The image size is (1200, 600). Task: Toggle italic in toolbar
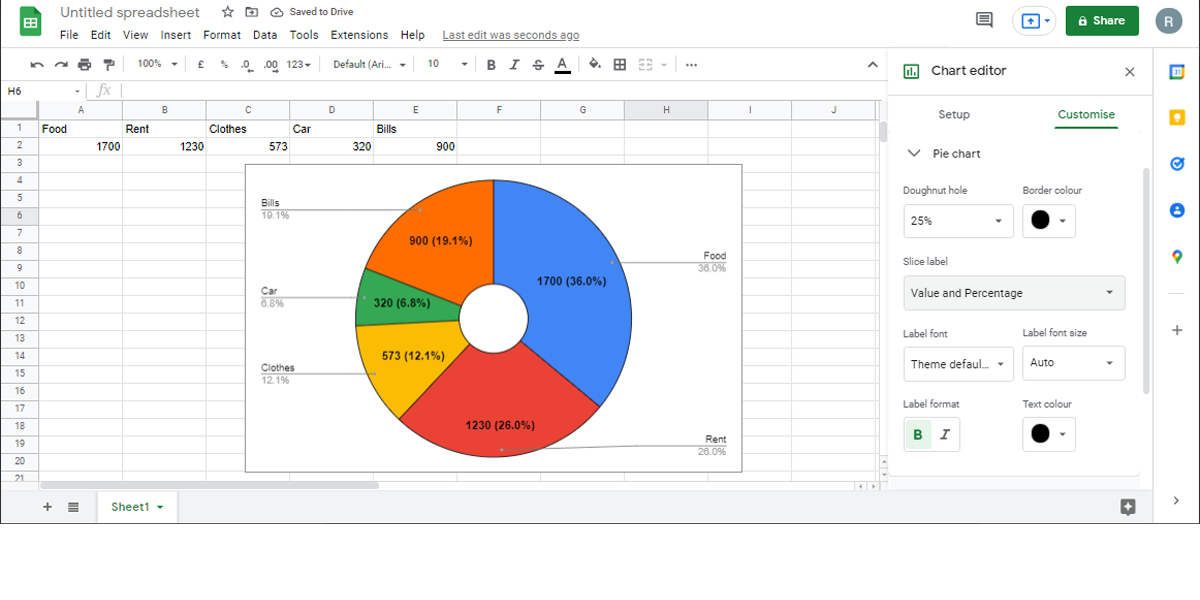pyautogui.click(x=515, y=64)
